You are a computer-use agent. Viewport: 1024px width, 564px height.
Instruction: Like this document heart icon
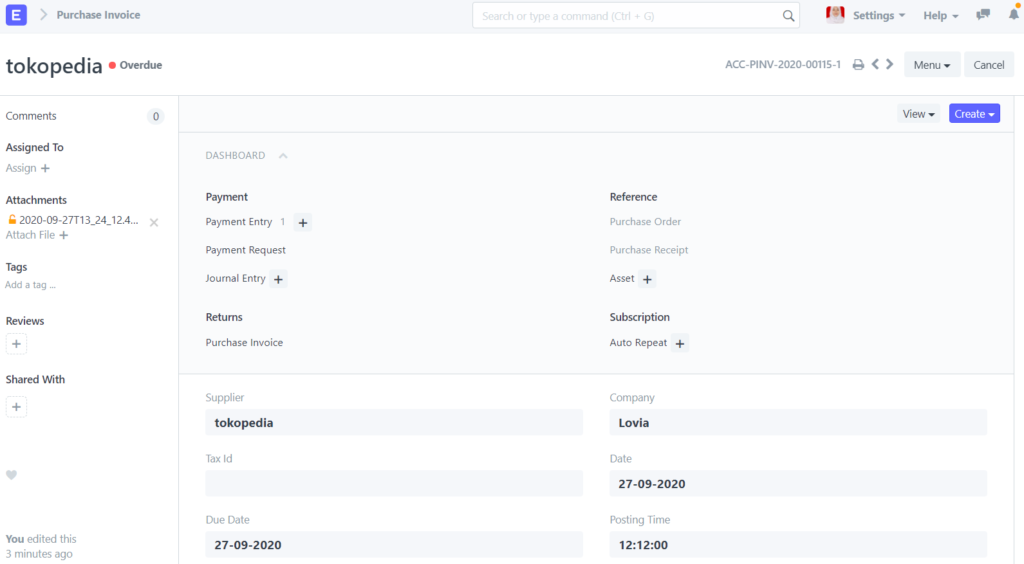(x=11, y=475)
